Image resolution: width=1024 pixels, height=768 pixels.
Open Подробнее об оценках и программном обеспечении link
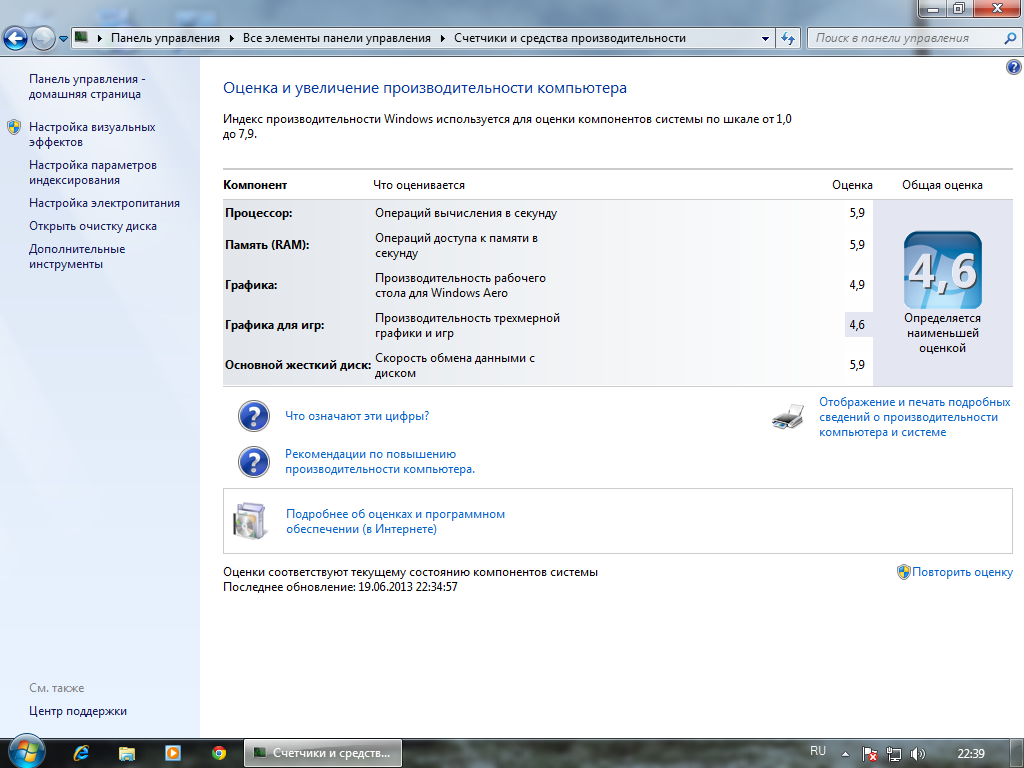click(396, 522)
